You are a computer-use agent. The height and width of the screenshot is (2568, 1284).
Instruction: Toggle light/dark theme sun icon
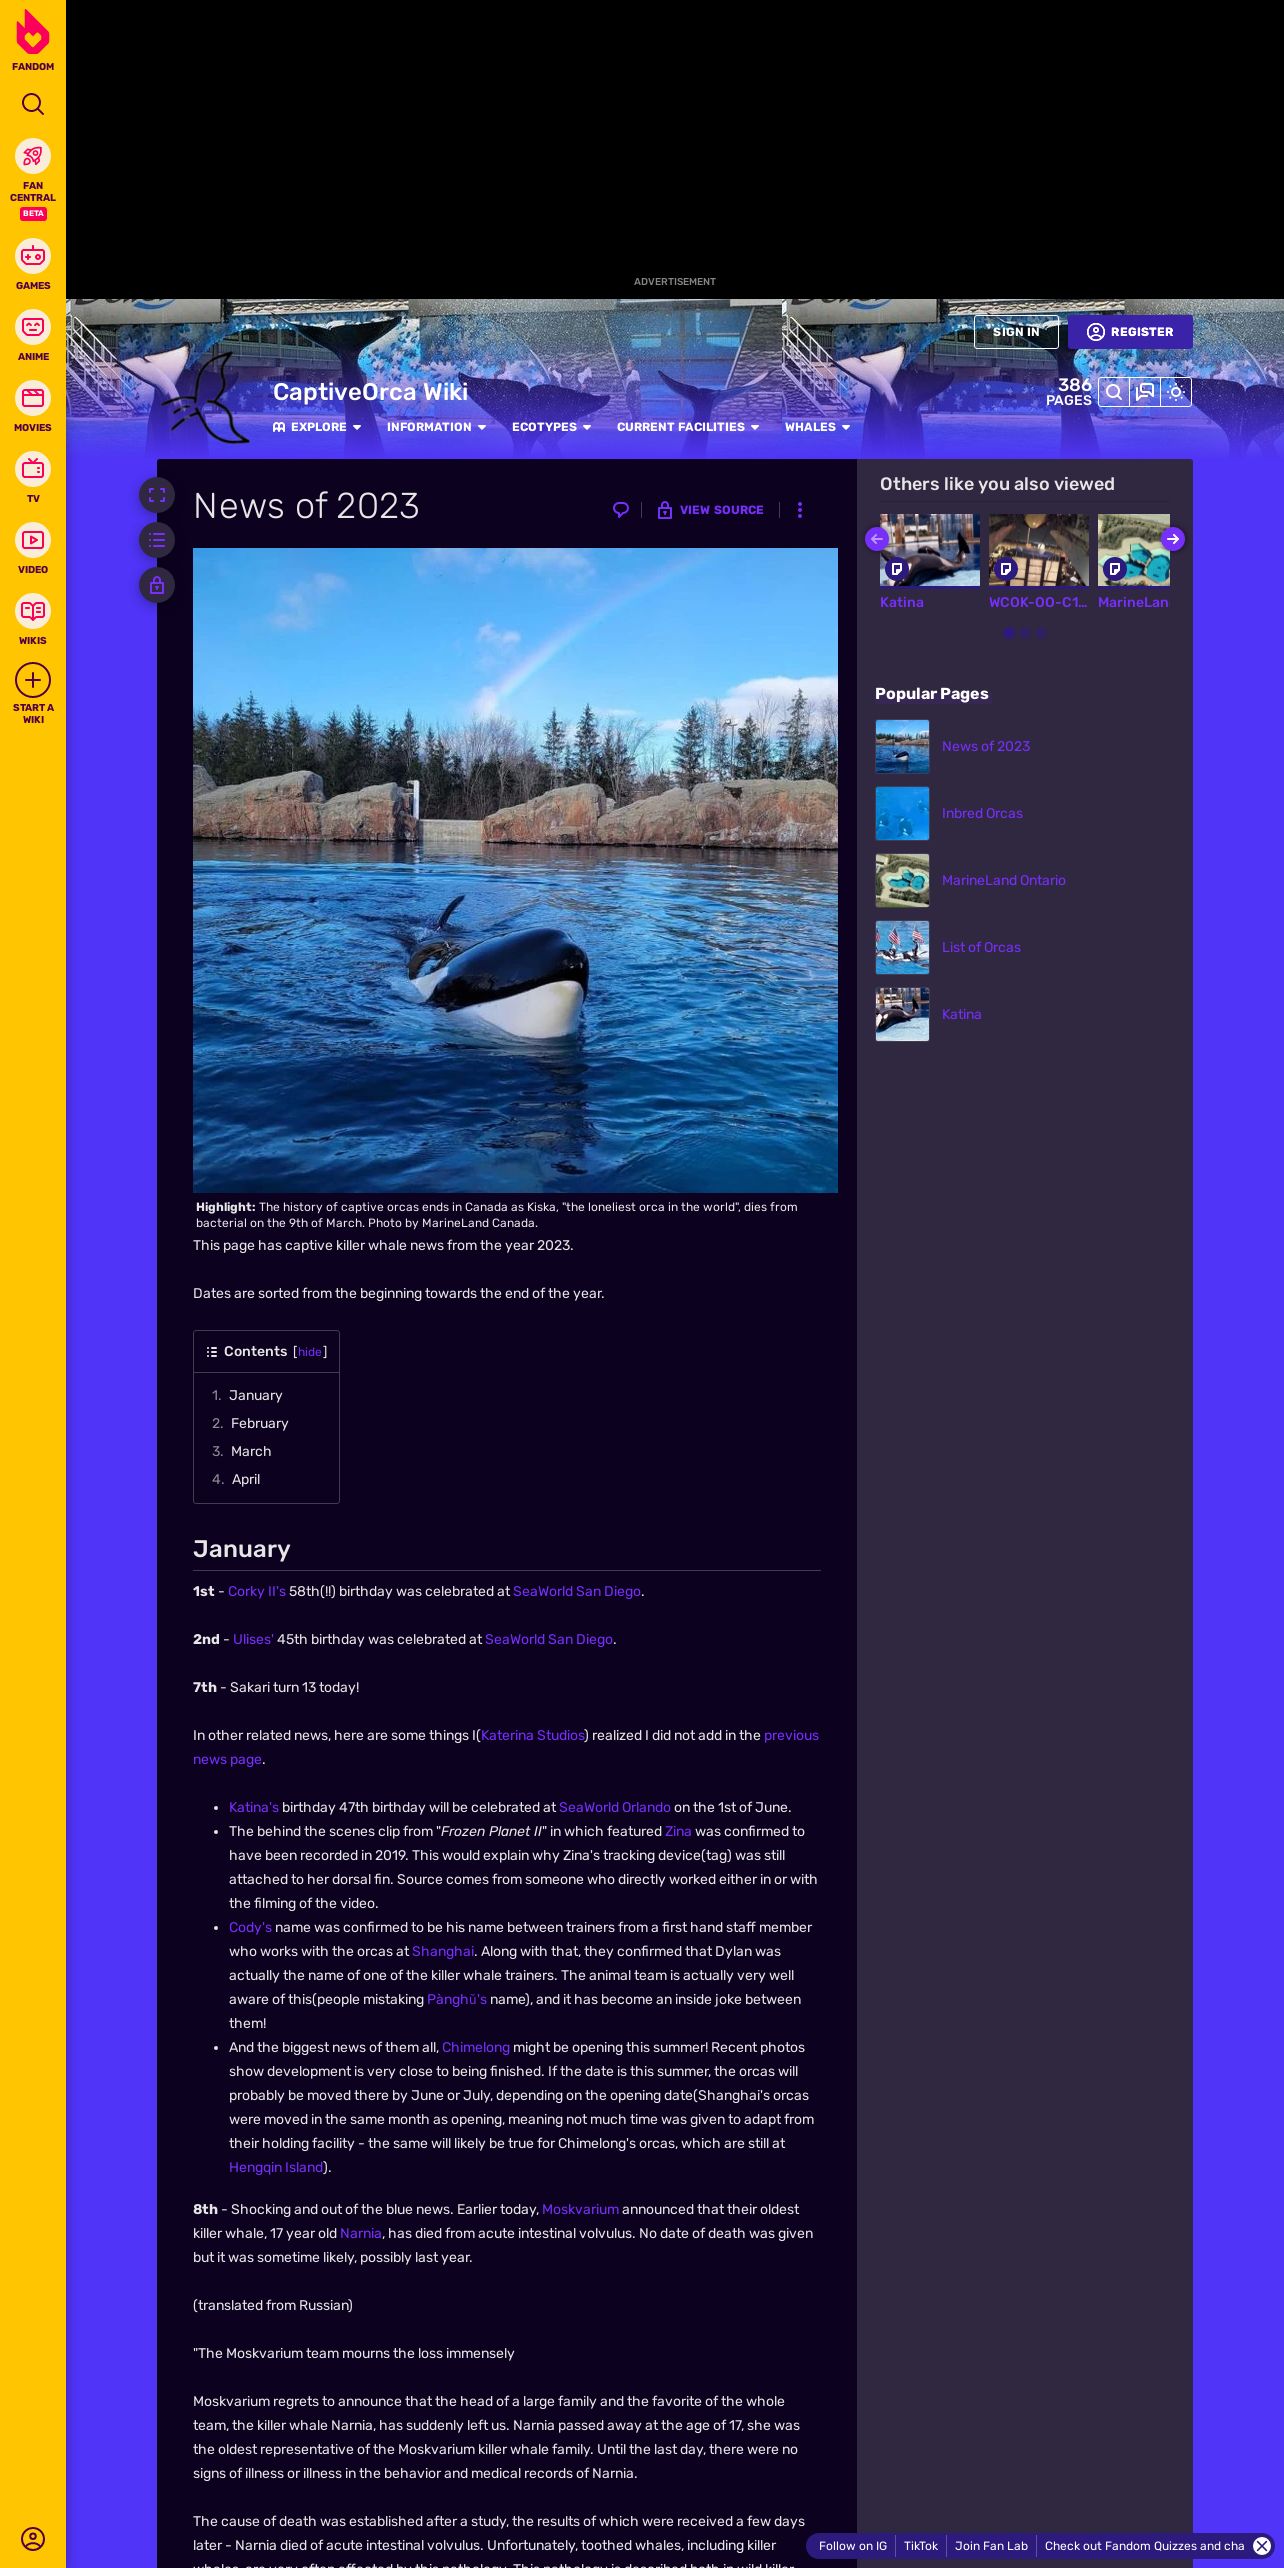tap(1176, 392)
